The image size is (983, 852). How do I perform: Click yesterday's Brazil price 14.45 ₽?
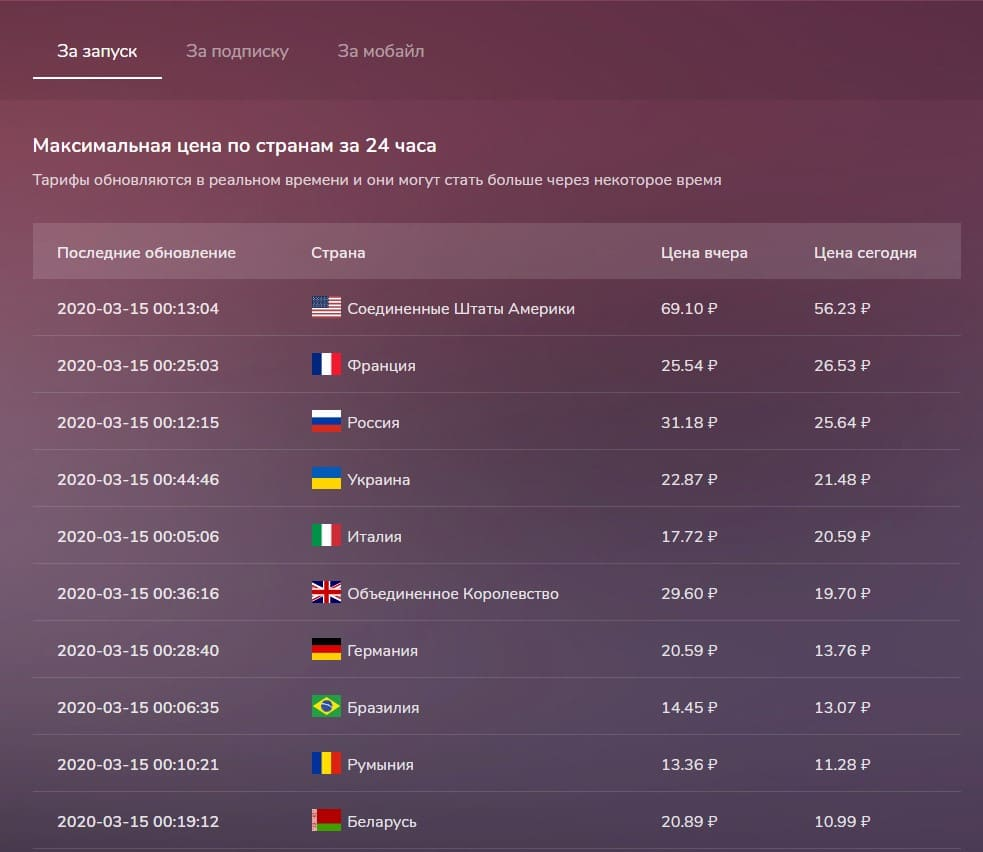tap(689, 708)
